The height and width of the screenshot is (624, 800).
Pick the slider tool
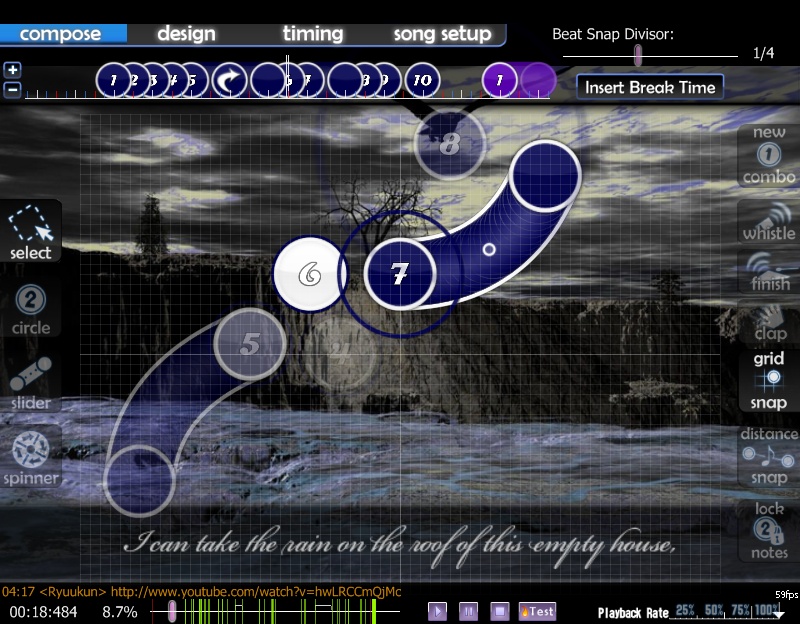point(31,383)
